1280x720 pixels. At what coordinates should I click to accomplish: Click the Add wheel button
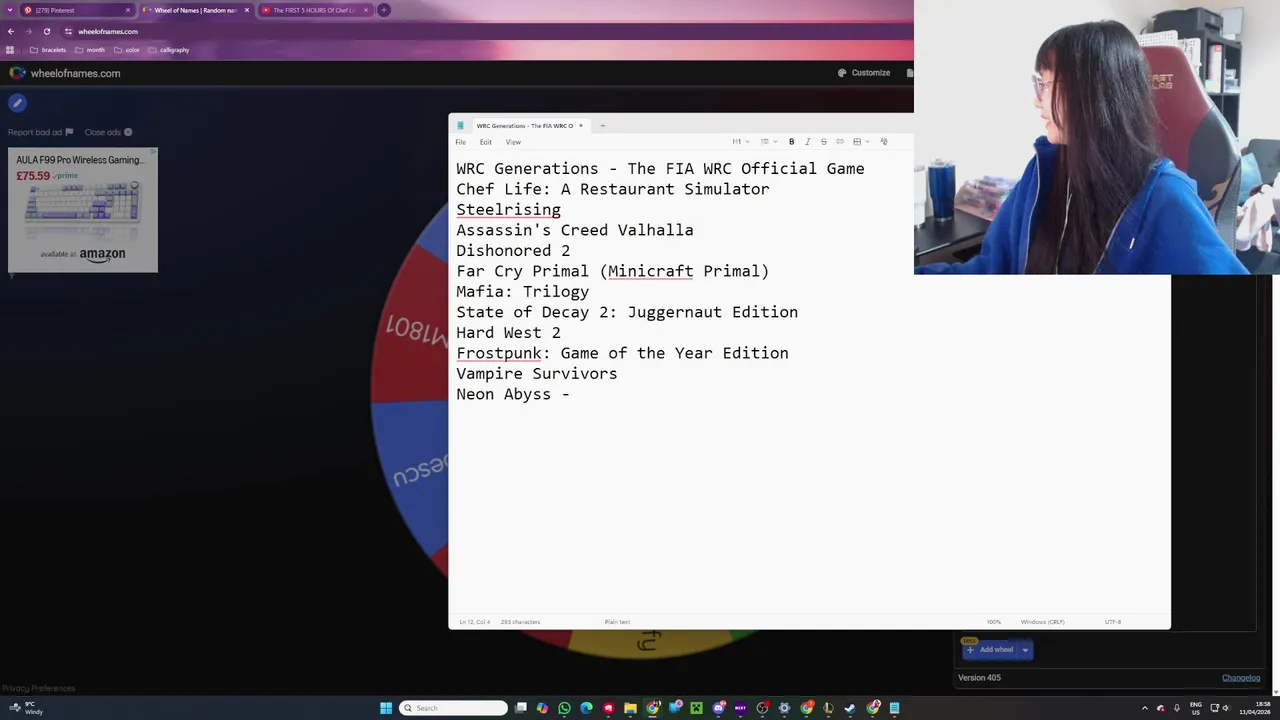(990, 650)
